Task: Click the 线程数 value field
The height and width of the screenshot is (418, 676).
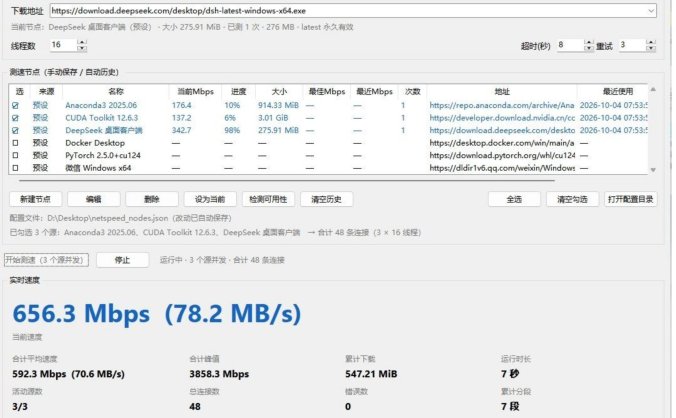Action: (x=63, y=45)
